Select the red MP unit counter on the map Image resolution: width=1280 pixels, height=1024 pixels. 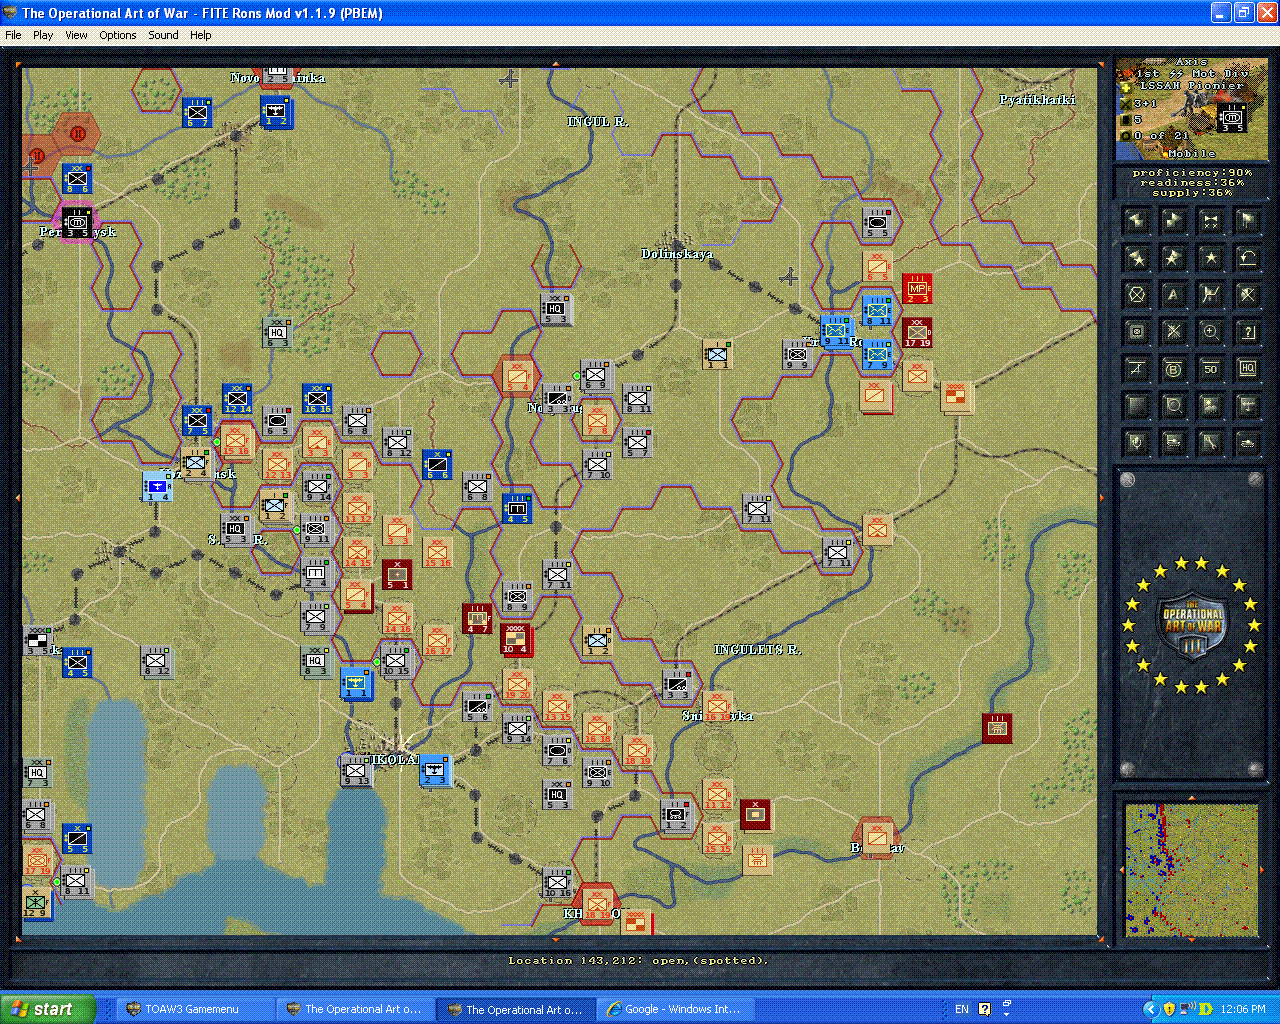[x=916, y=289]
